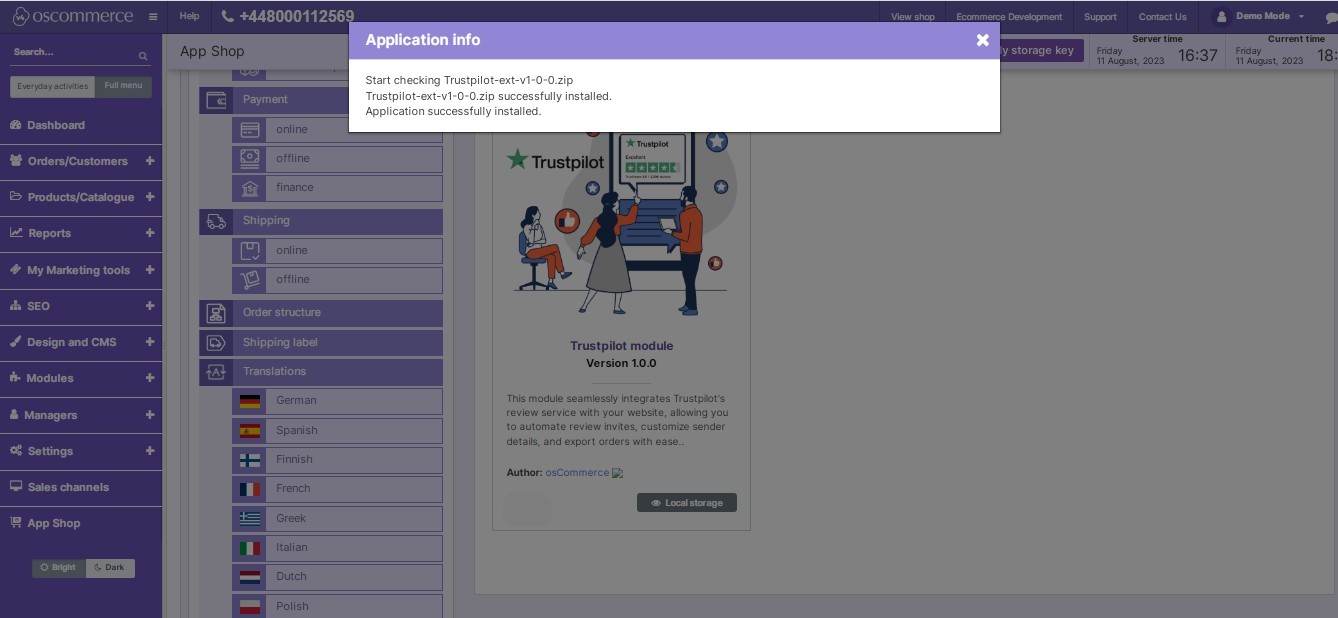Click the App Shop cart icon in the sidebar

coord(16,523)
